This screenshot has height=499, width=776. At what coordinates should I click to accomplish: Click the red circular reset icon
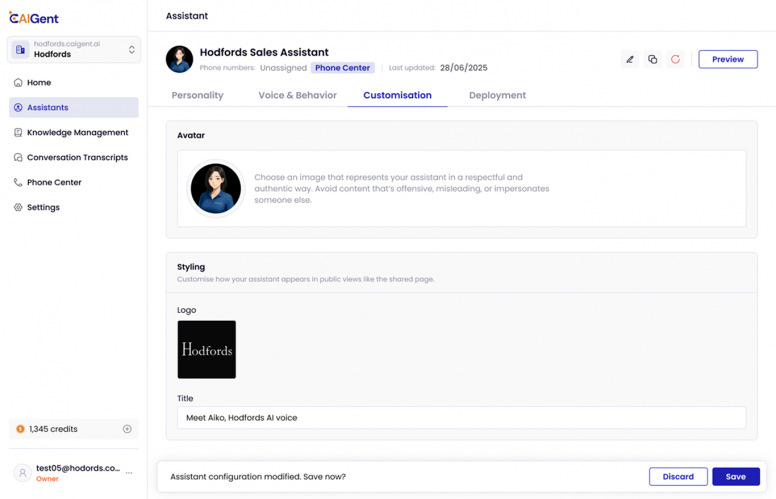pos(676,60)
